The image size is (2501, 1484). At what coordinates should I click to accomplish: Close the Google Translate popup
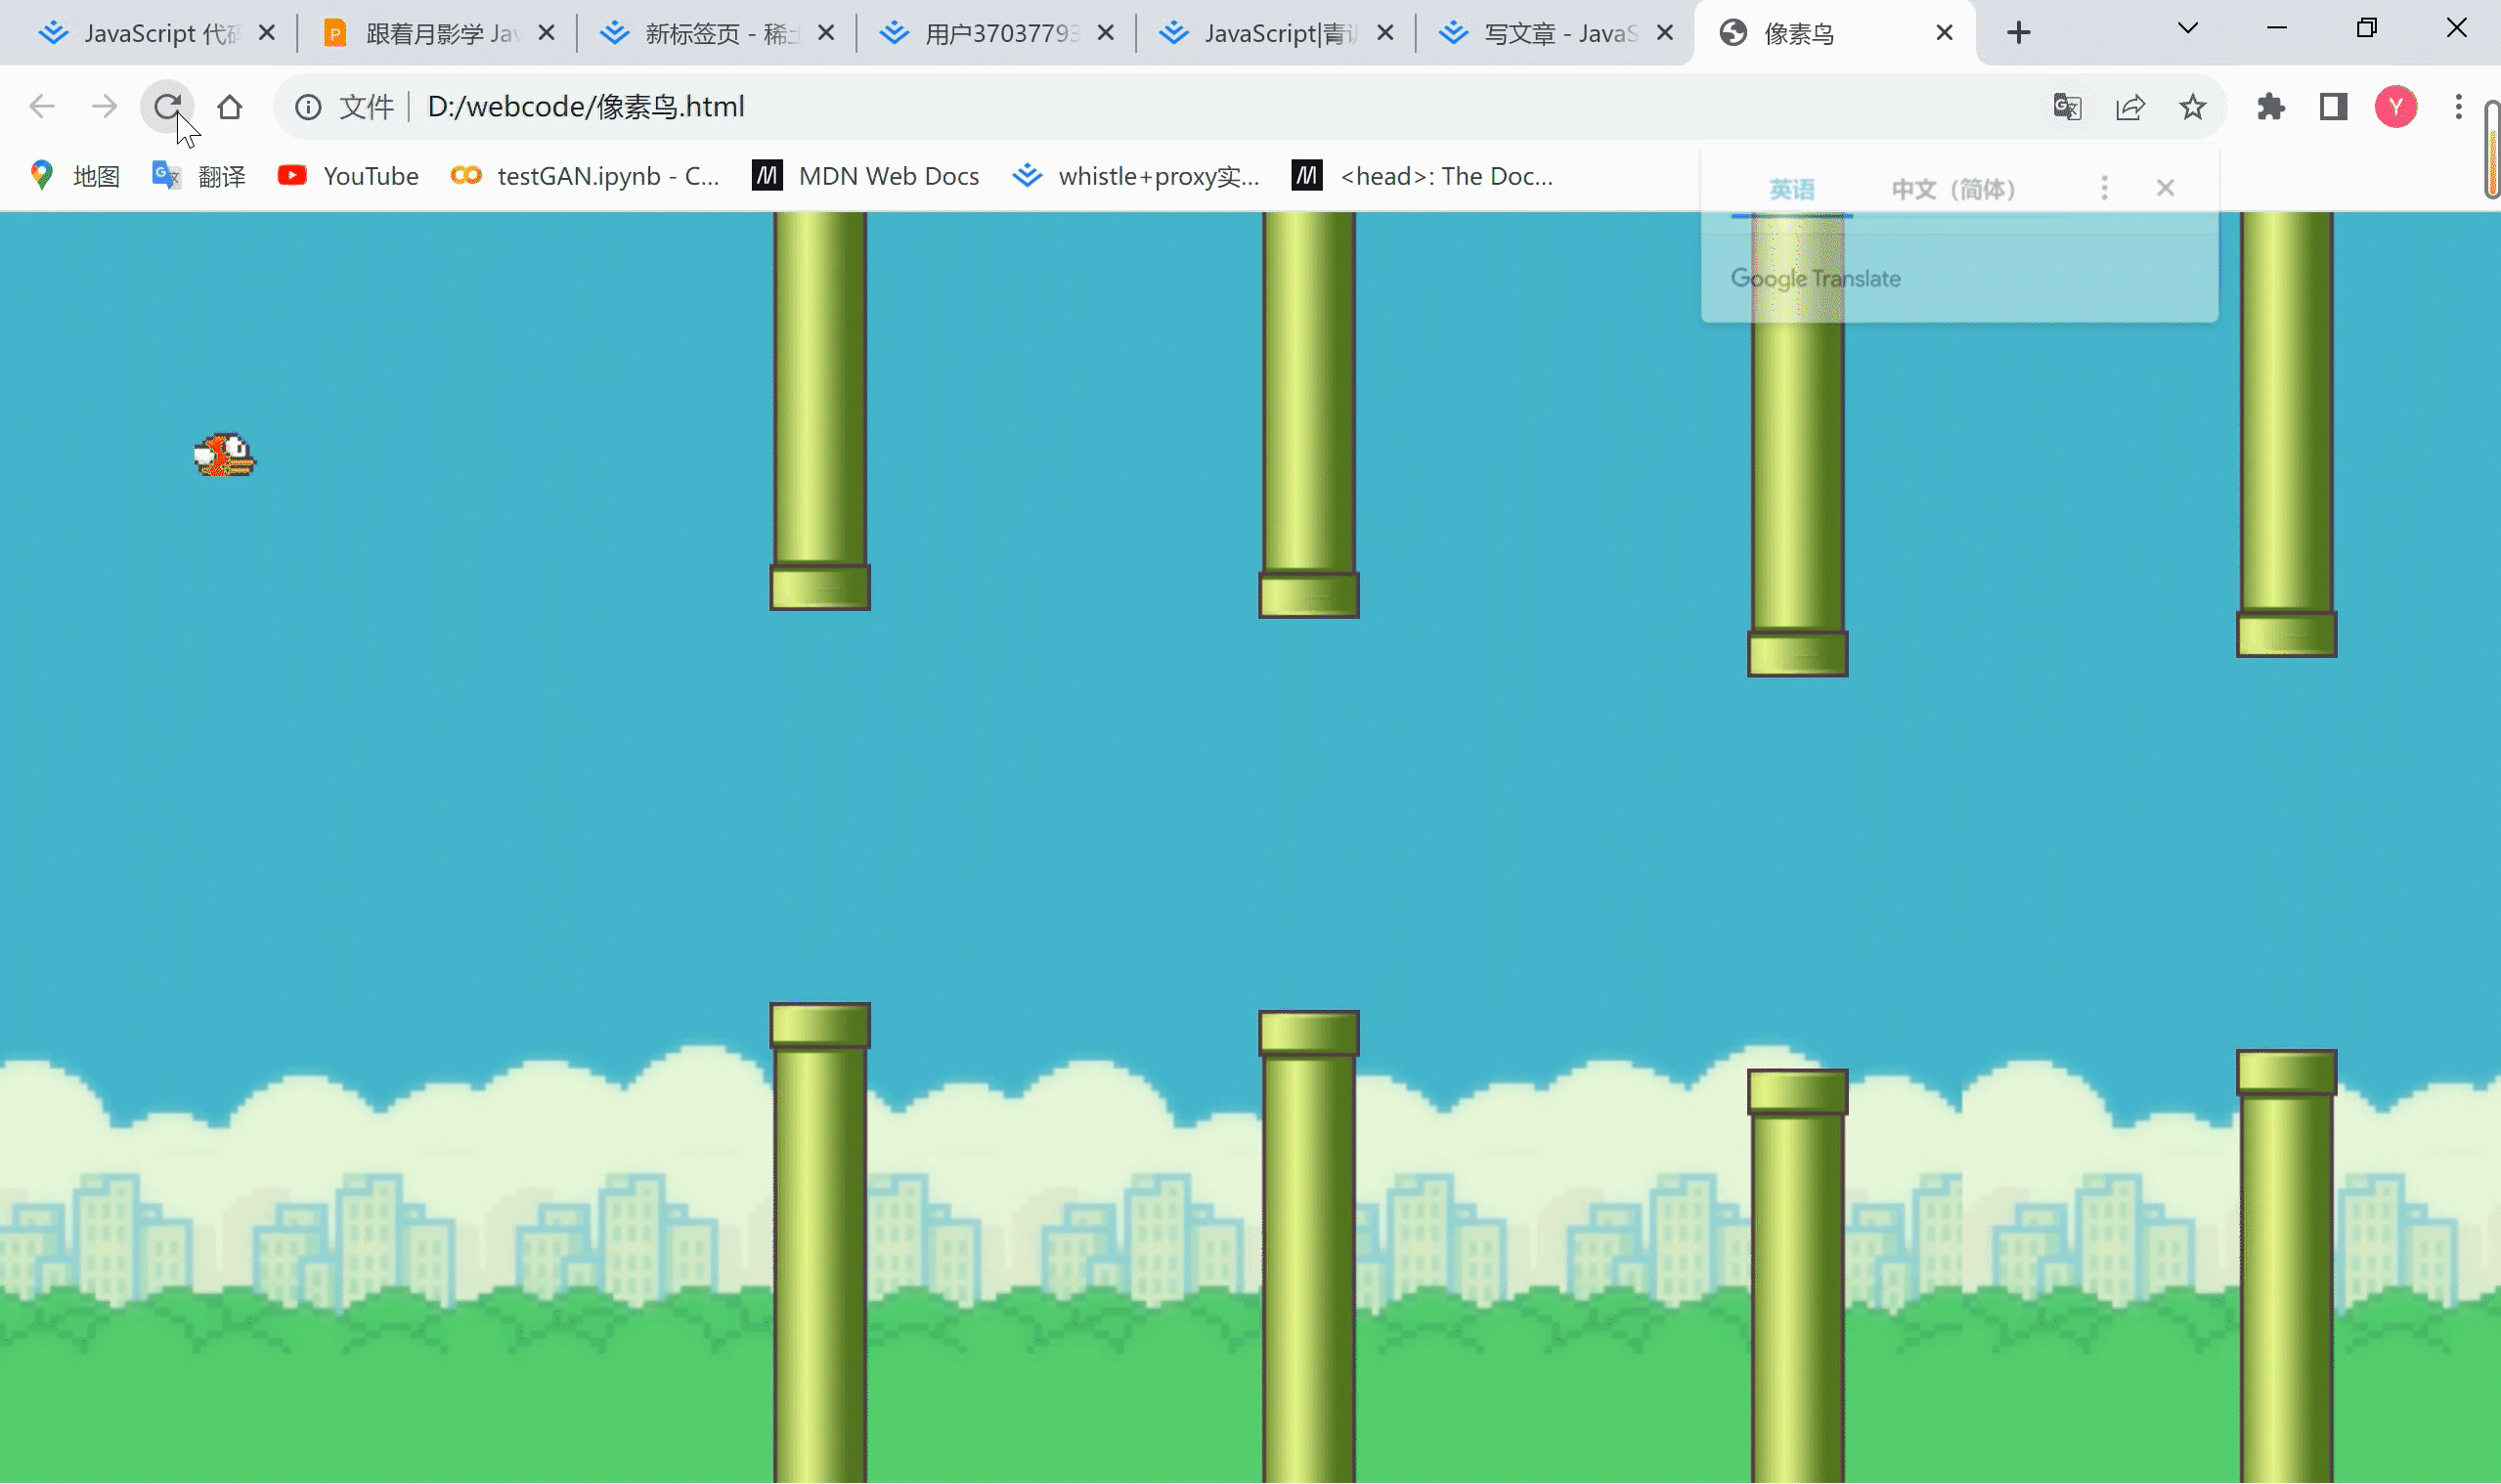(x=2165, y=188)
